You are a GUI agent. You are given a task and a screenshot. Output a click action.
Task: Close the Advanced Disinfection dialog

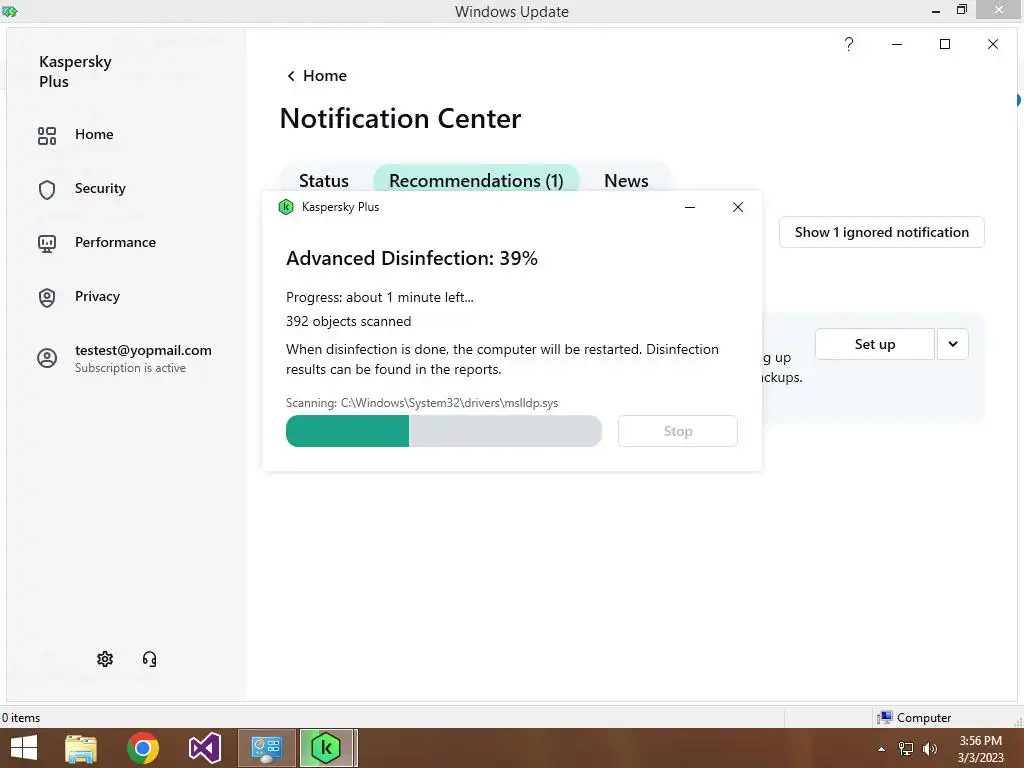click(x=738, y=207)
